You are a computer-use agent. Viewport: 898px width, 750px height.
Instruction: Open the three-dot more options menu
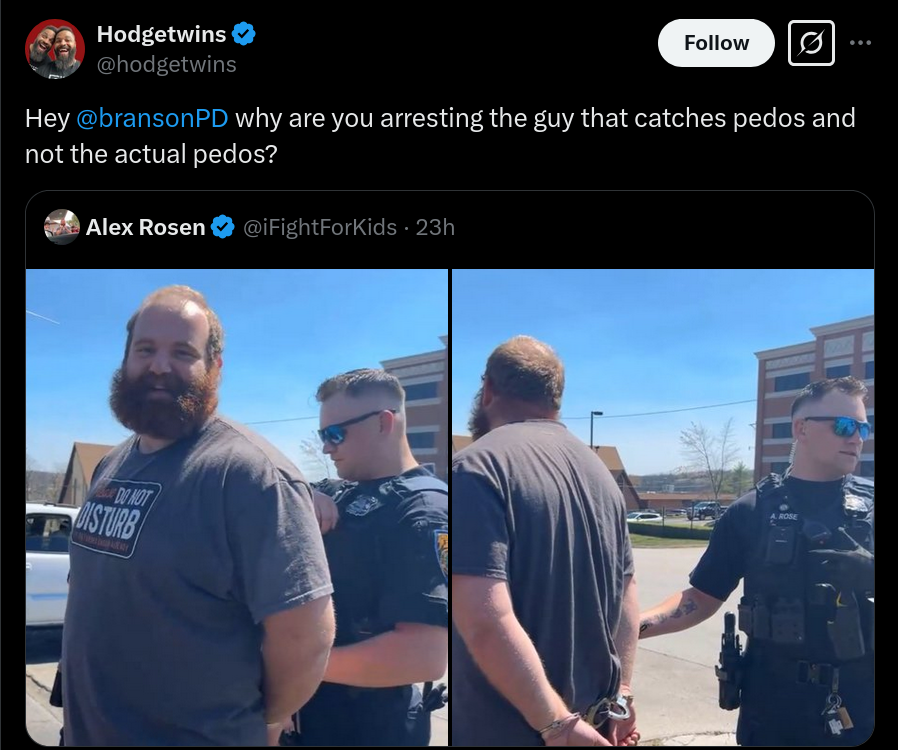pos(861,42)
